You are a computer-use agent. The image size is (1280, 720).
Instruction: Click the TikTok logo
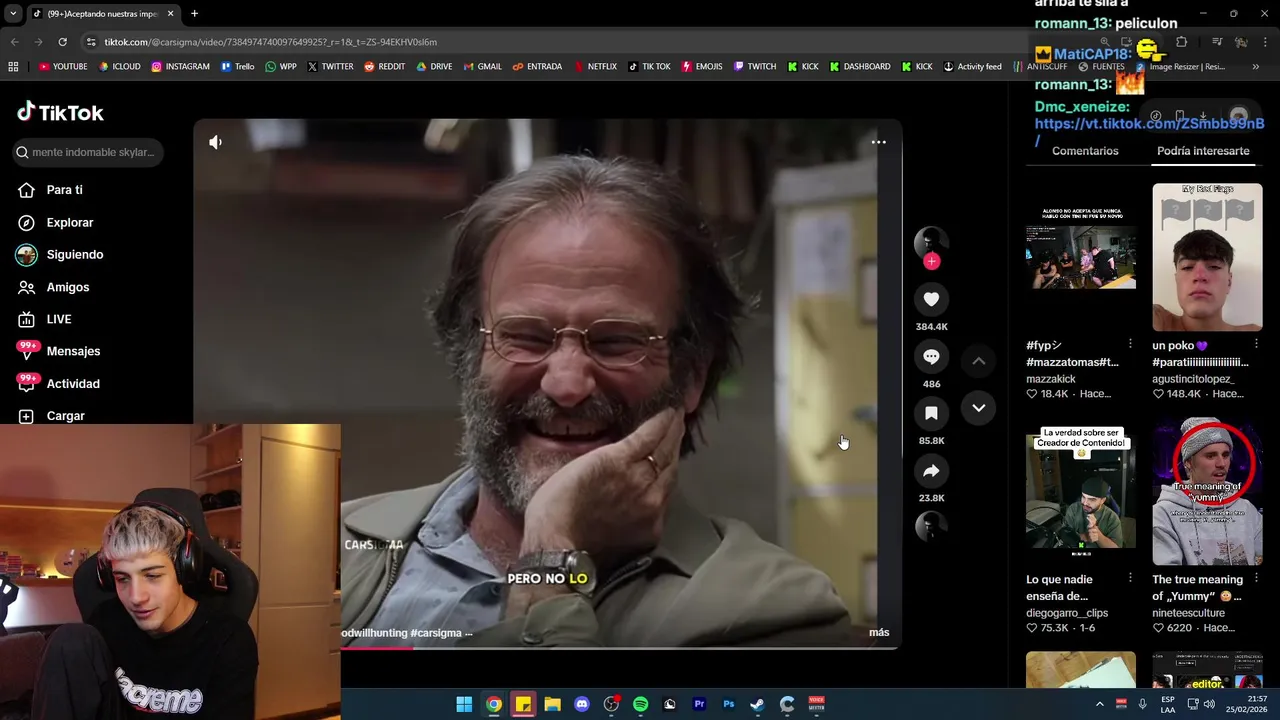click(x=60, y=112)
